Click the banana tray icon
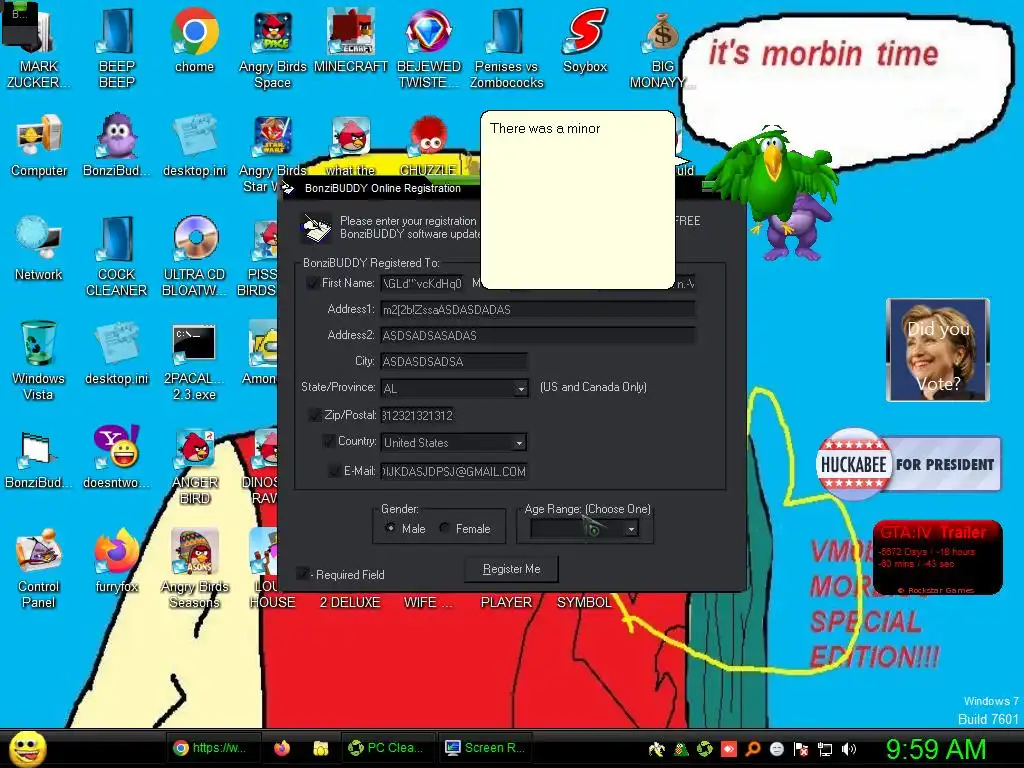Image resolution: width=1024 pixels, height=768 pixels. tap(657, 748)
